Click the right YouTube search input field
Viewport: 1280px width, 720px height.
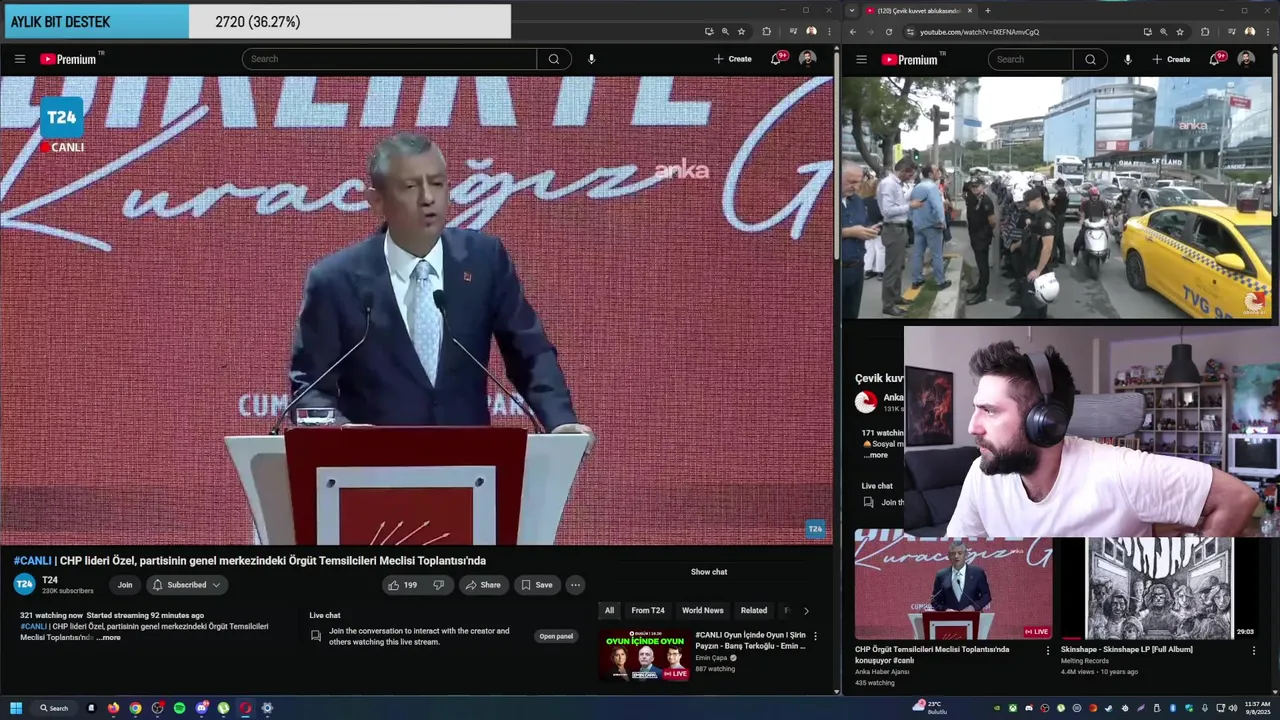pyautogui.click(x=1031, y=60)
